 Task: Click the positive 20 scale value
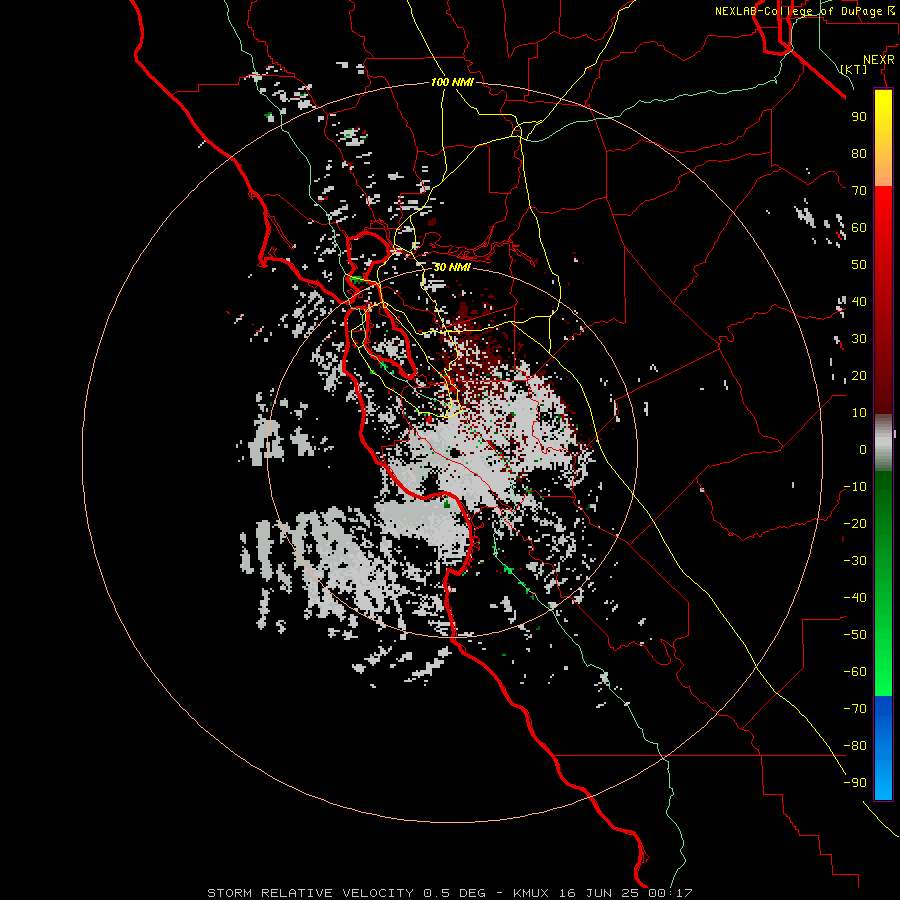click(859, 375)
